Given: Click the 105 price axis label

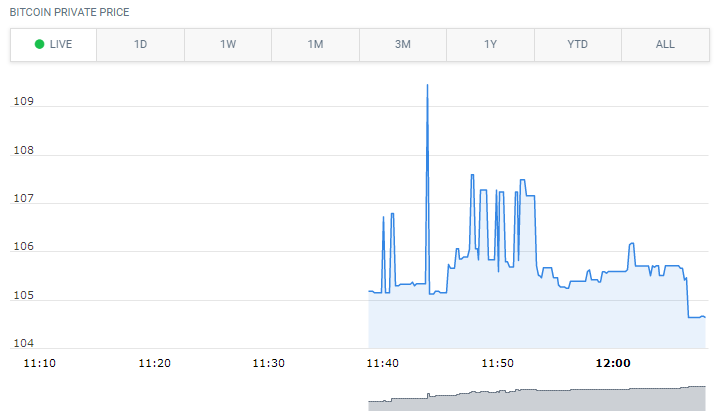Looking at the screenshot, I should (24, 295).
